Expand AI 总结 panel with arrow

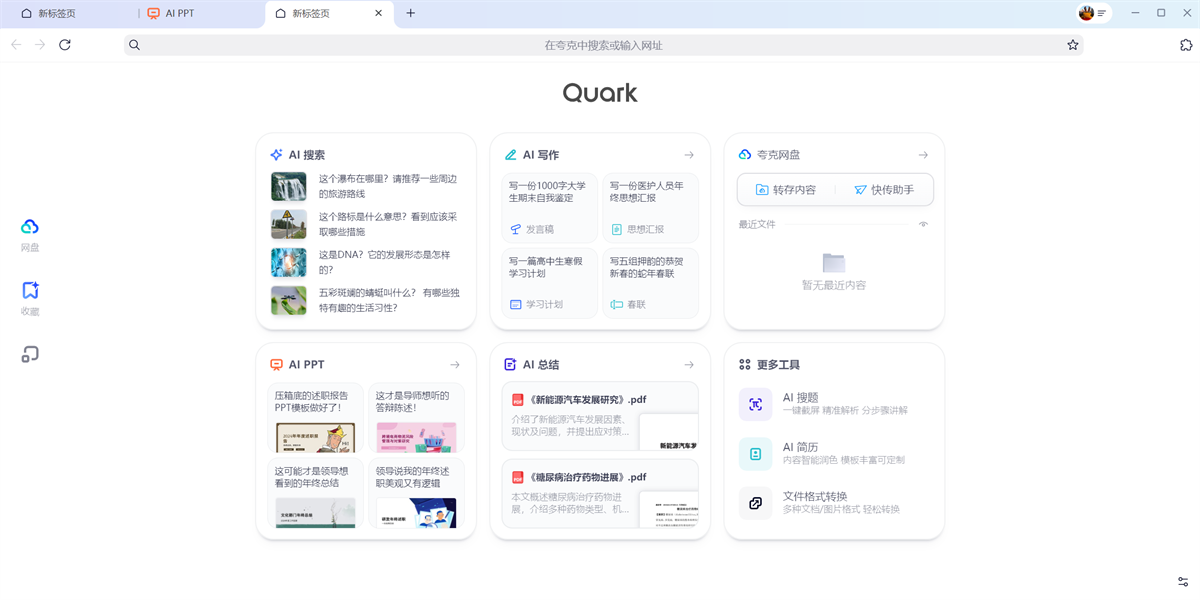pyautogui.click(x=689, y=365)
